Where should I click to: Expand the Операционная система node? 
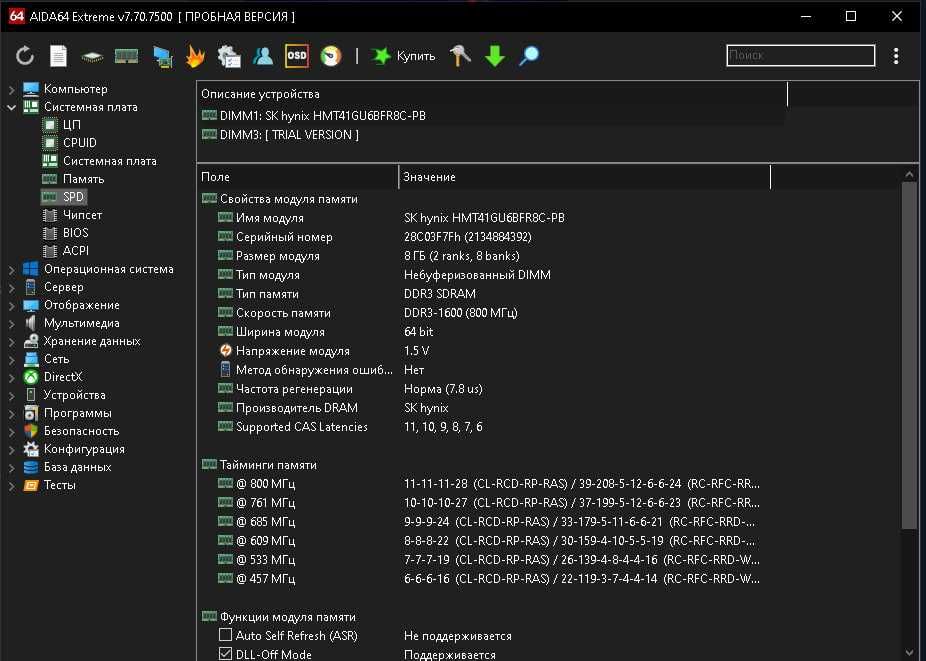tap(11, 270)
